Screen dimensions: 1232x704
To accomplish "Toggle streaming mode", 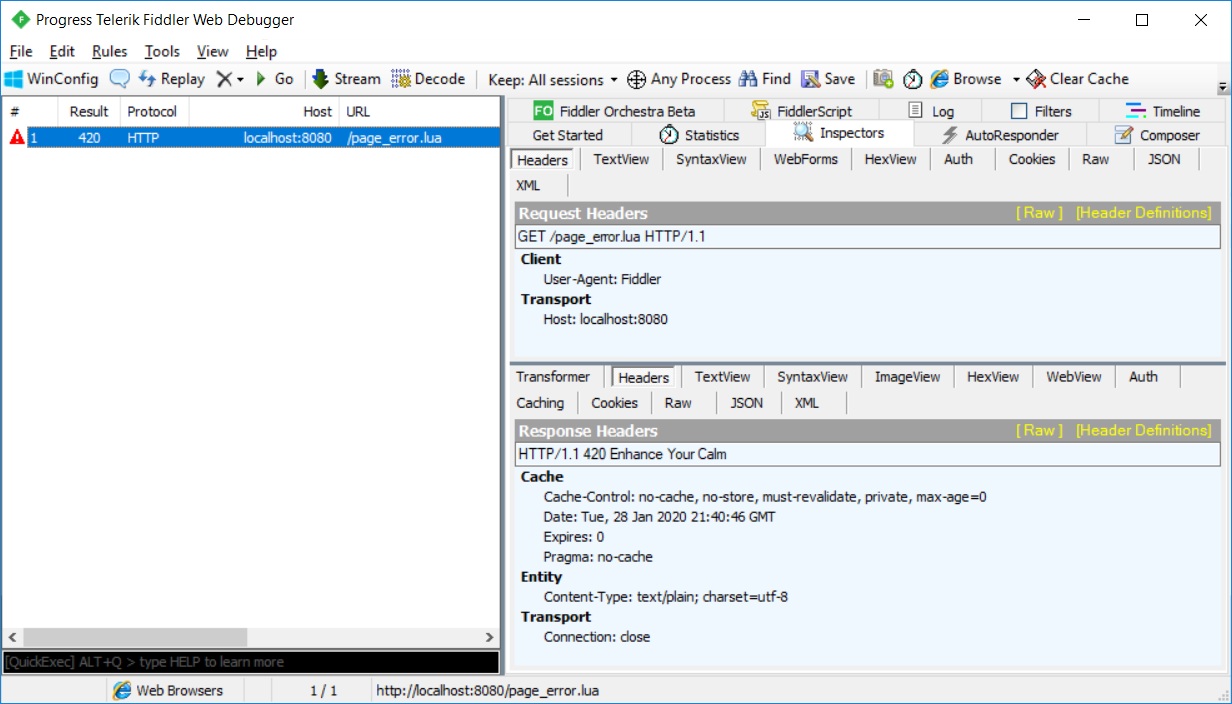I will [345, 78].
